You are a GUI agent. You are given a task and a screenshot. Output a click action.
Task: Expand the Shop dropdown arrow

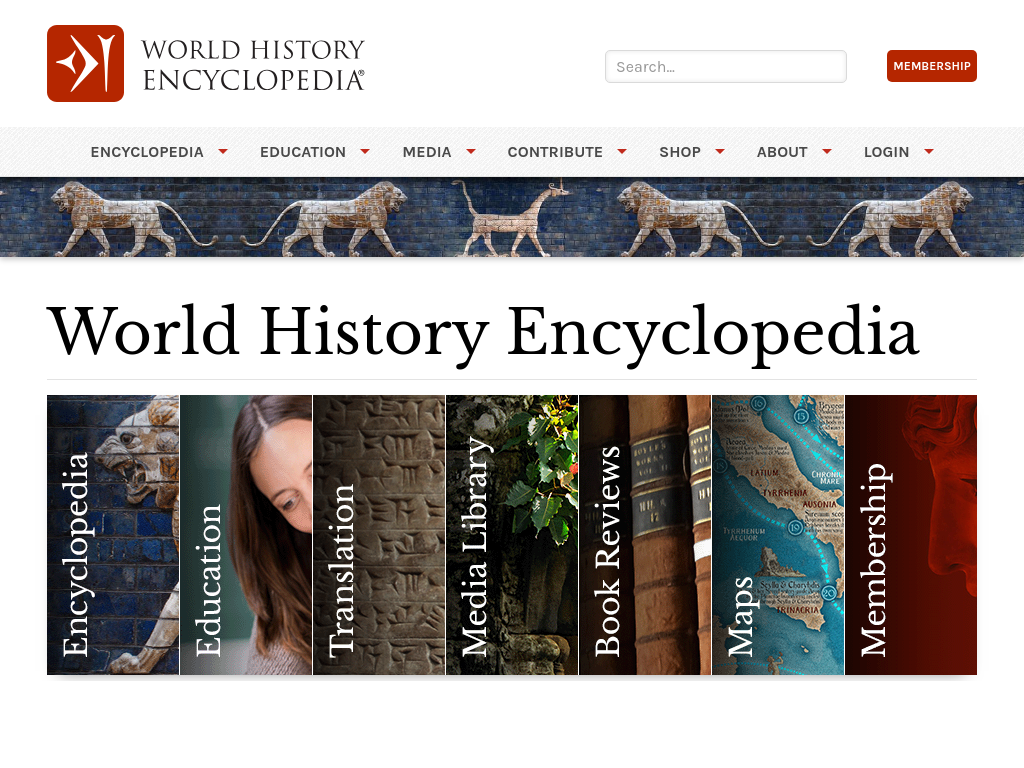point(720,152)
